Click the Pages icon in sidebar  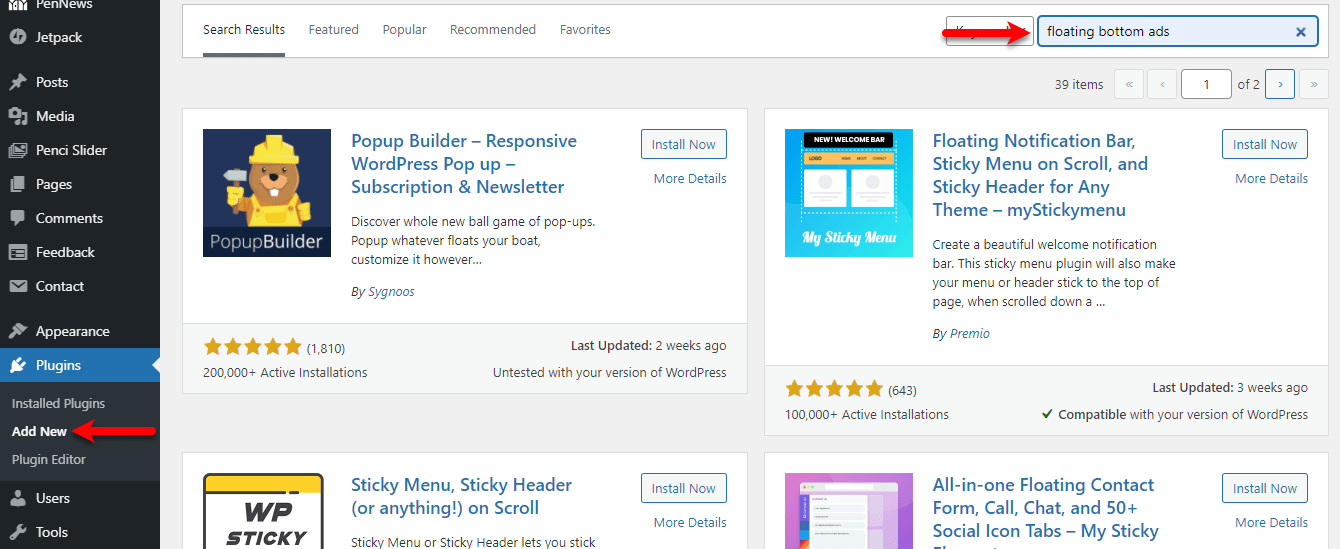point(18,184)
